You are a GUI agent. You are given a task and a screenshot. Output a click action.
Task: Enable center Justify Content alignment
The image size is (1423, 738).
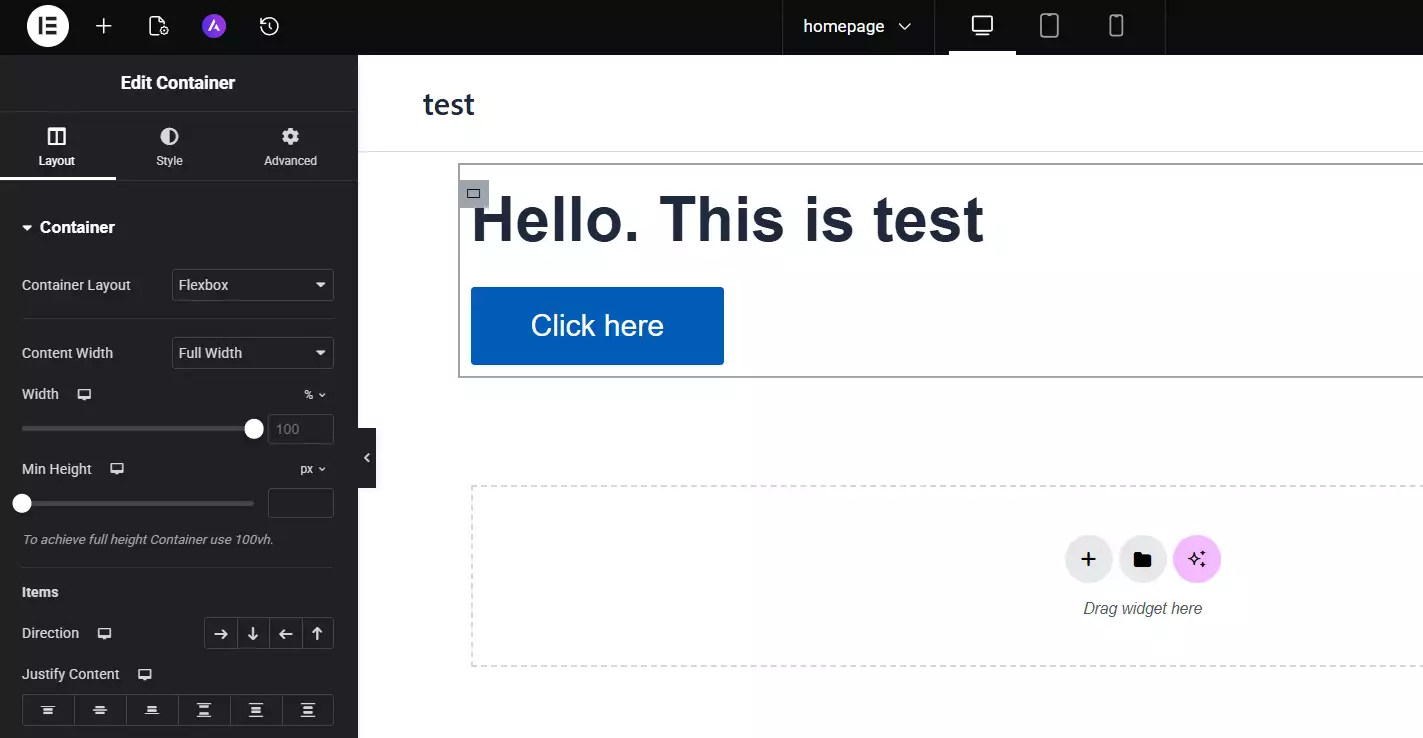[x=100, y=710]
